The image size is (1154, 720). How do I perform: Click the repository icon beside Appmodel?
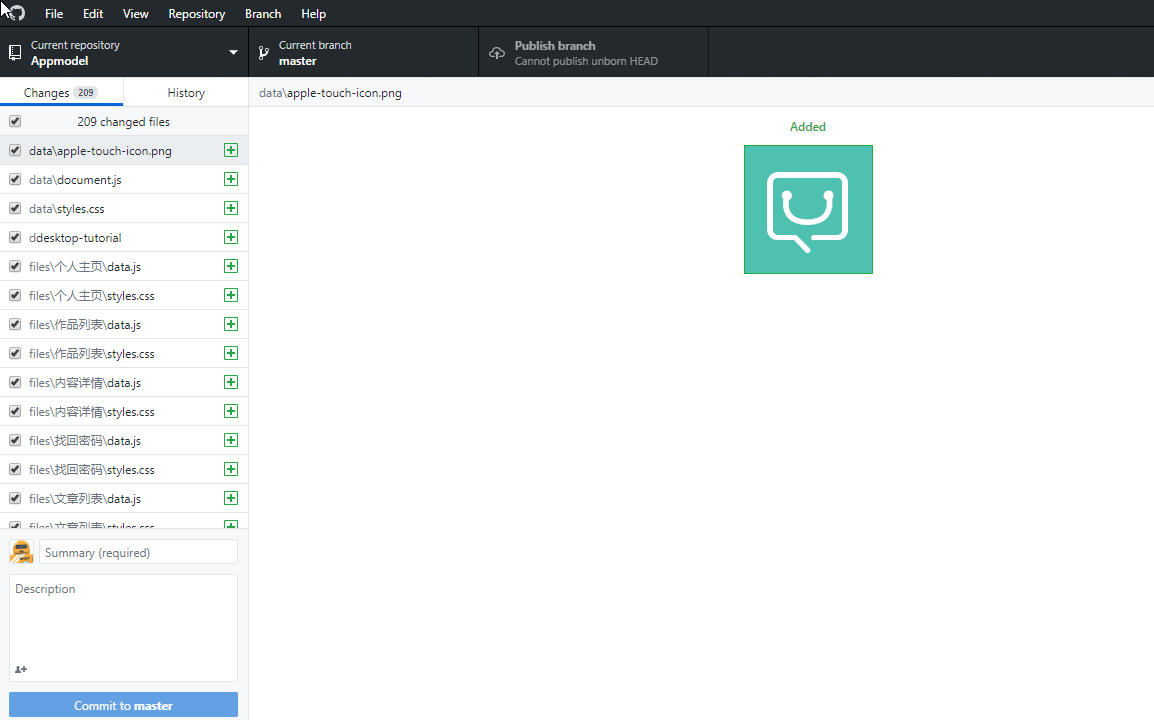click(x=15, y=52)
